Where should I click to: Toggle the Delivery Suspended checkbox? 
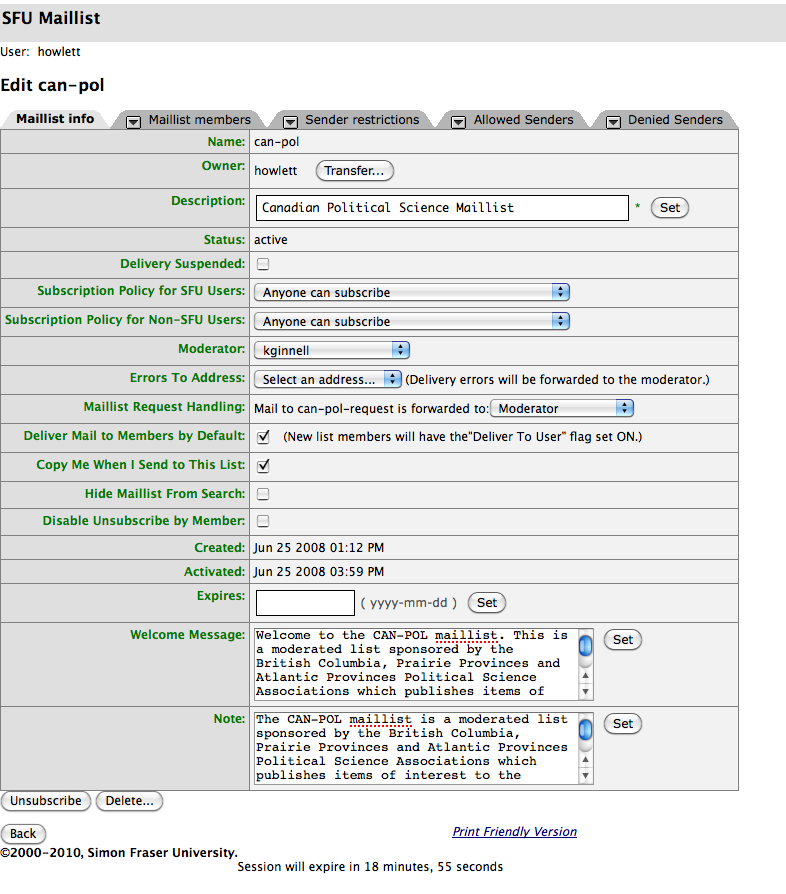pyautogui.click(x=263, y=264)
